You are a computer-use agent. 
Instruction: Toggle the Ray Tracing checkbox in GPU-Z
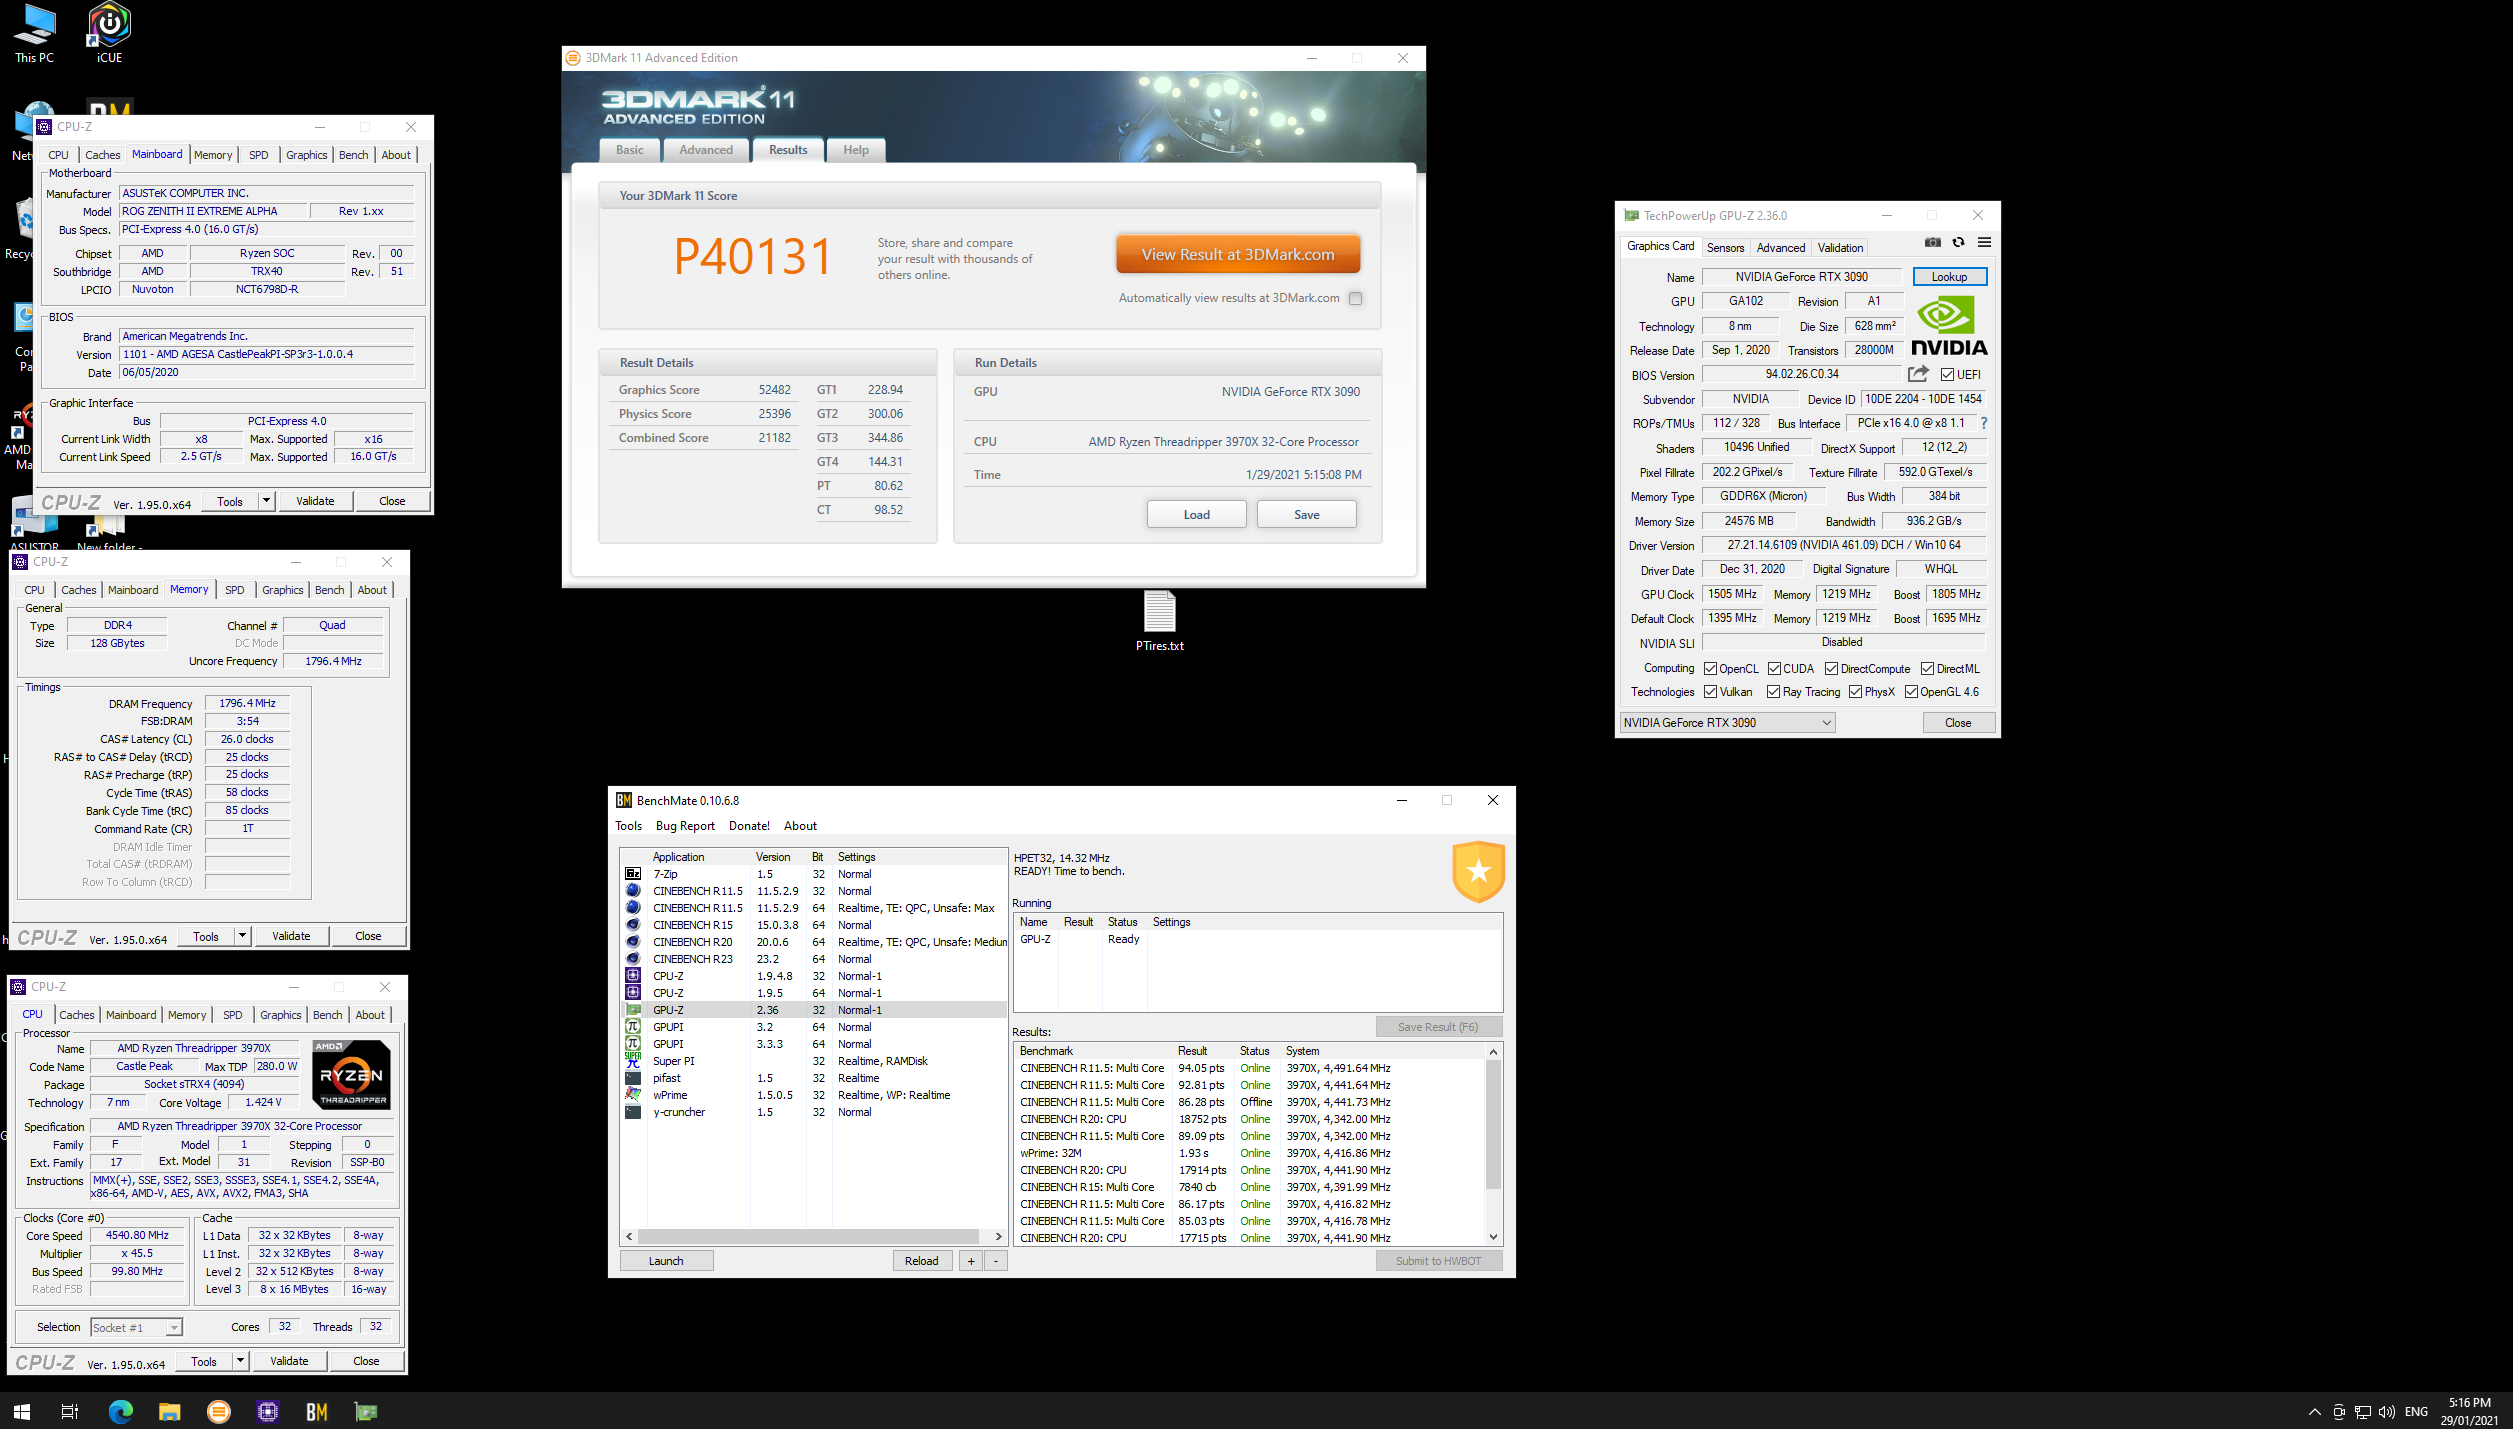tap(1773, 692)
